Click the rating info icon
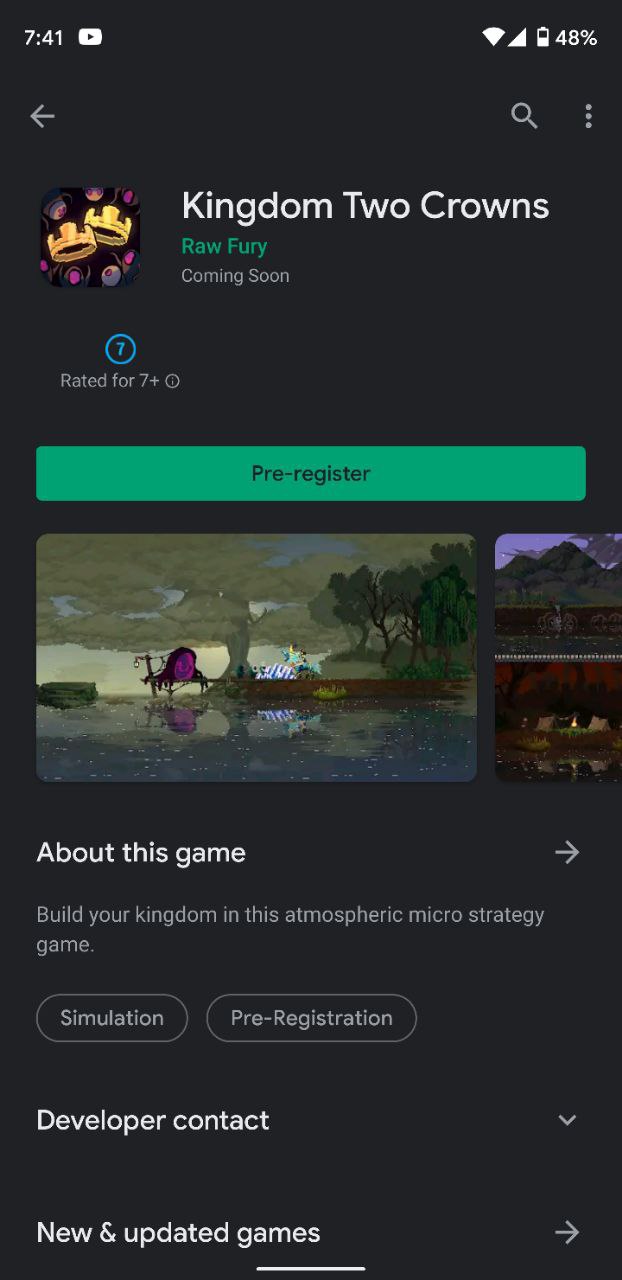The height and width of the screenshot is (1280, 622). [x=172, y=381]
